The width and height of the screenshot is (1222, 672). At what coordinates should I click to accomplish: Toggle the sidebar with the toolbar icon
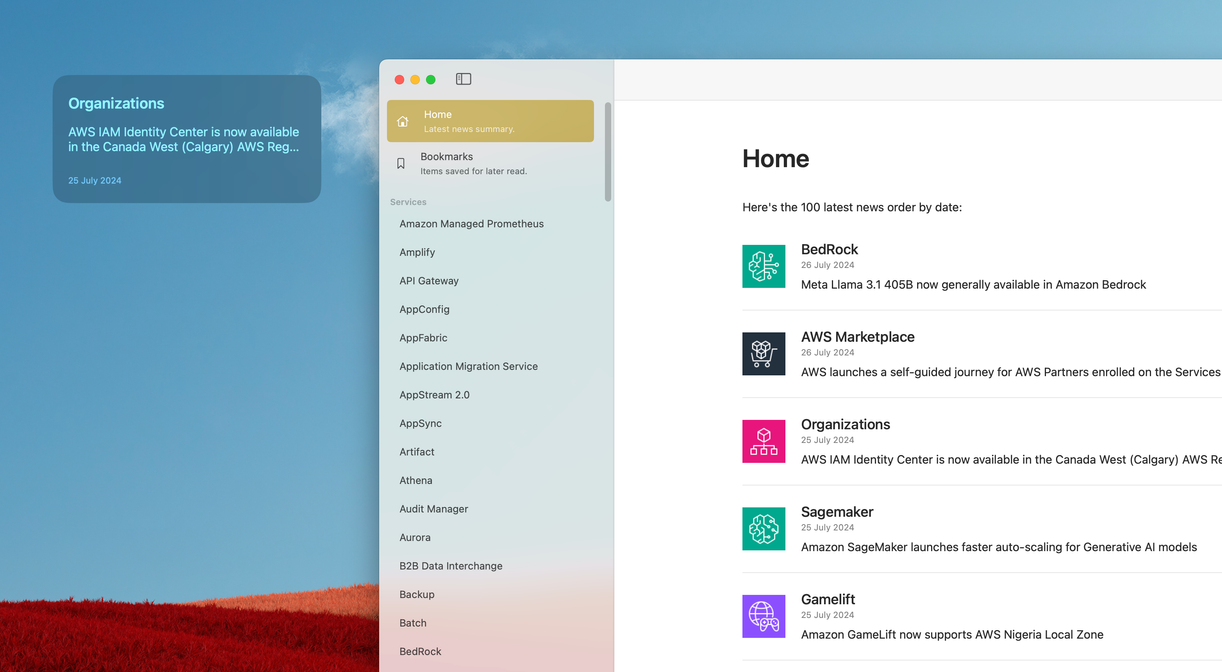463,79
